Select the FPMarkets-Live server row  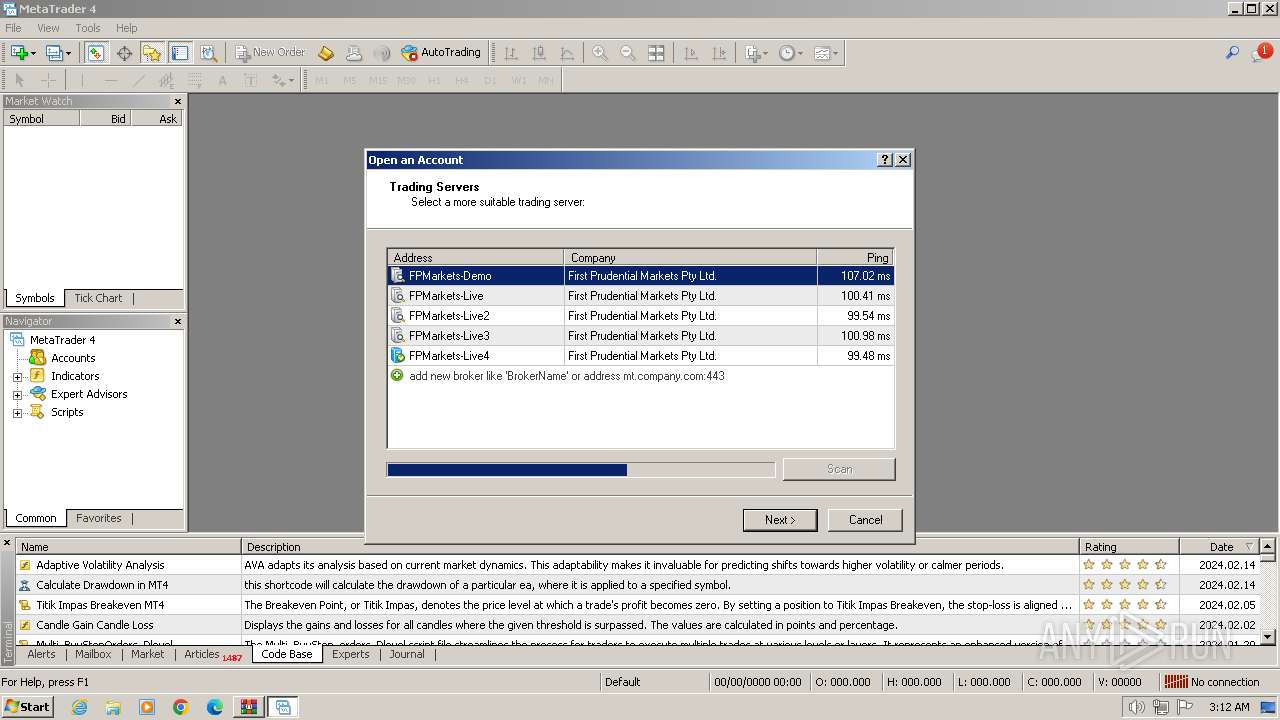(x=640, y=296)
